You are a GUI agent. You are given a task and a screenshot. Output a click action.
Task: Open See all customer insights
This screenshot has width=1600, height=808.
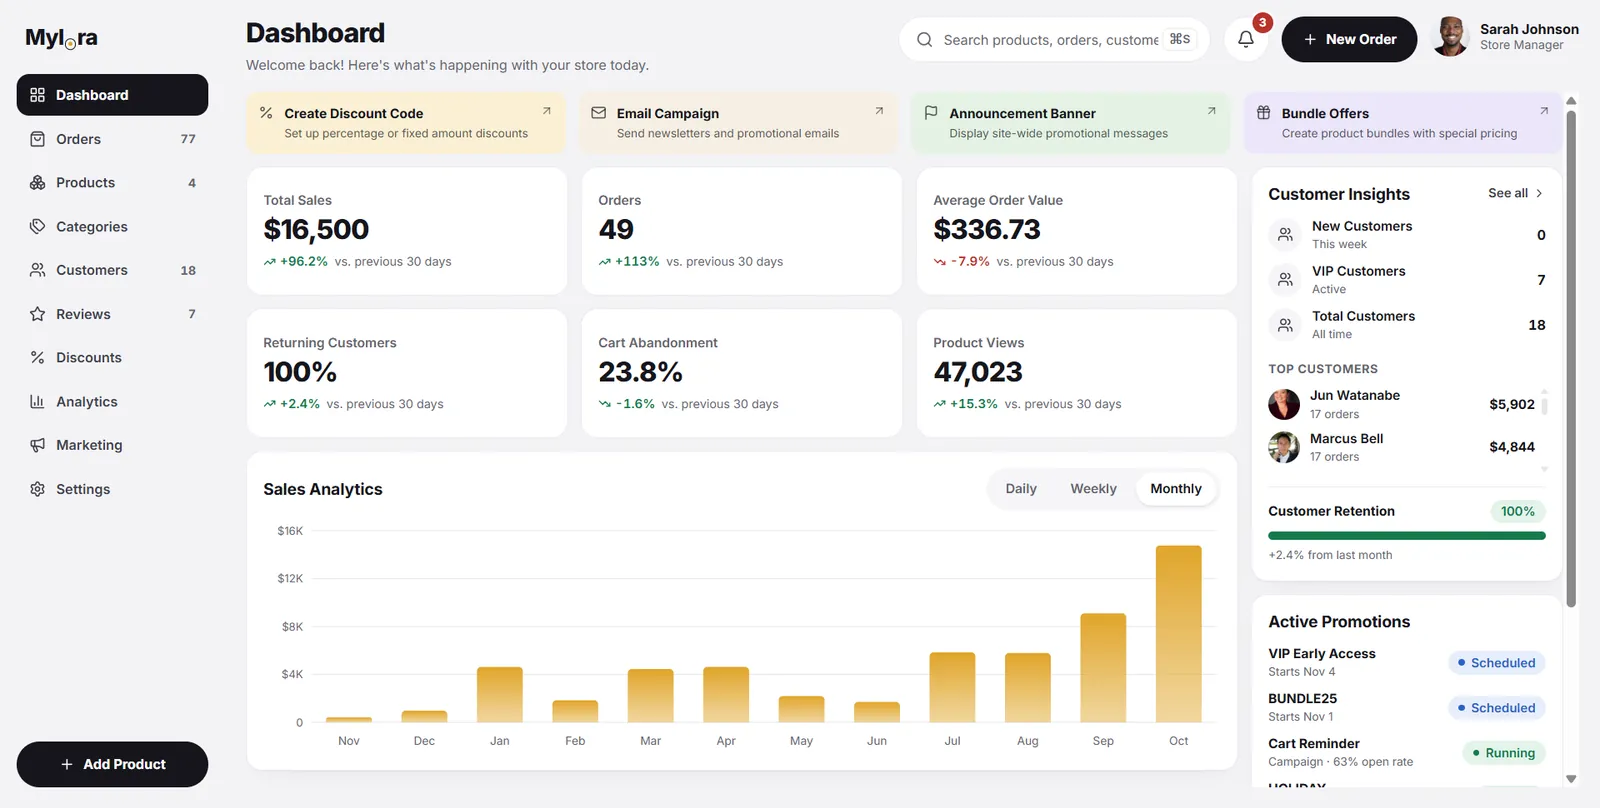(x=1515, y=193)
